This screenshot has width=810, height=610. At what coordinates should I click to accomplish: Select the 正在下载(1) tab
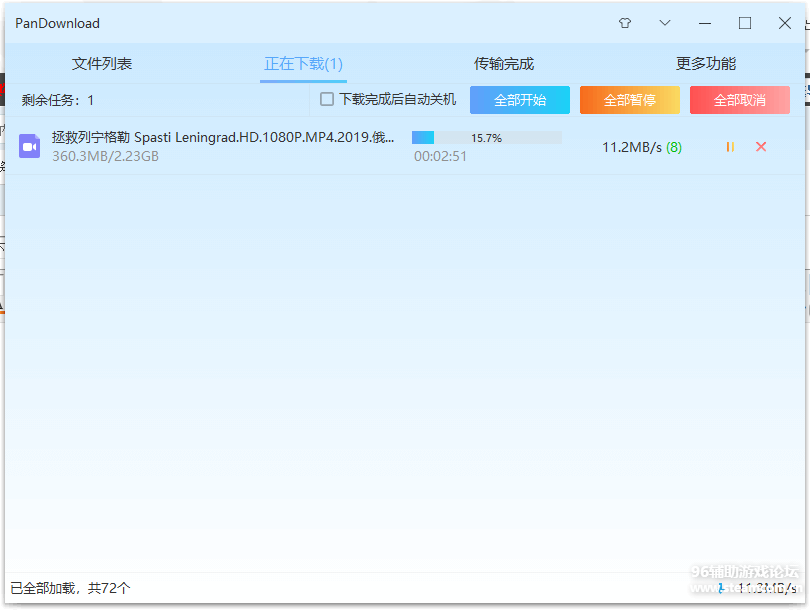click(303, 64)
